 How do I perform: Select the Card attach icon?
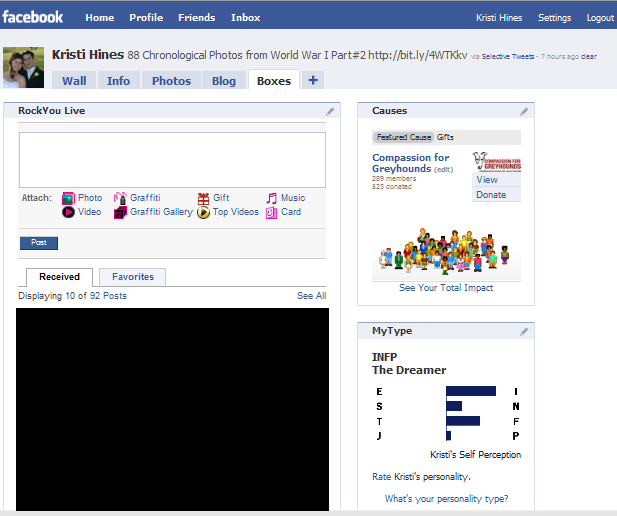point(271,212)
